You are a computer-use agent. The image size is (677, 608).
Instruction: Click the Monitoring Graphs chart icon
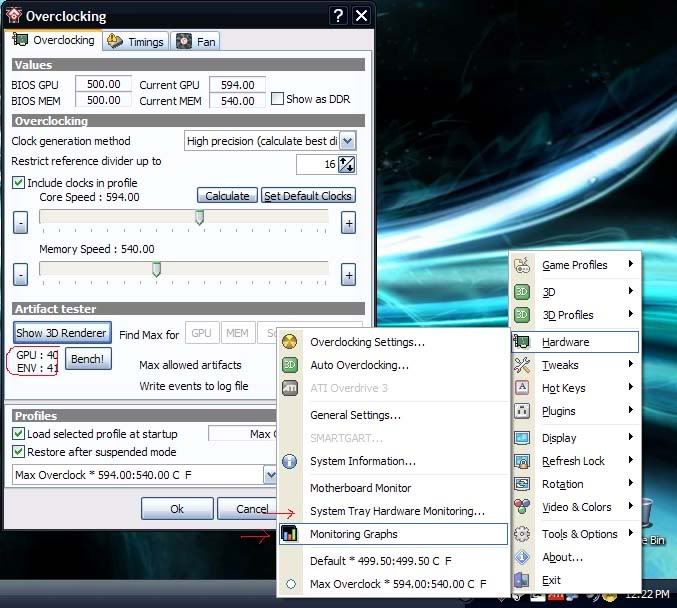(x=289, y=534)
